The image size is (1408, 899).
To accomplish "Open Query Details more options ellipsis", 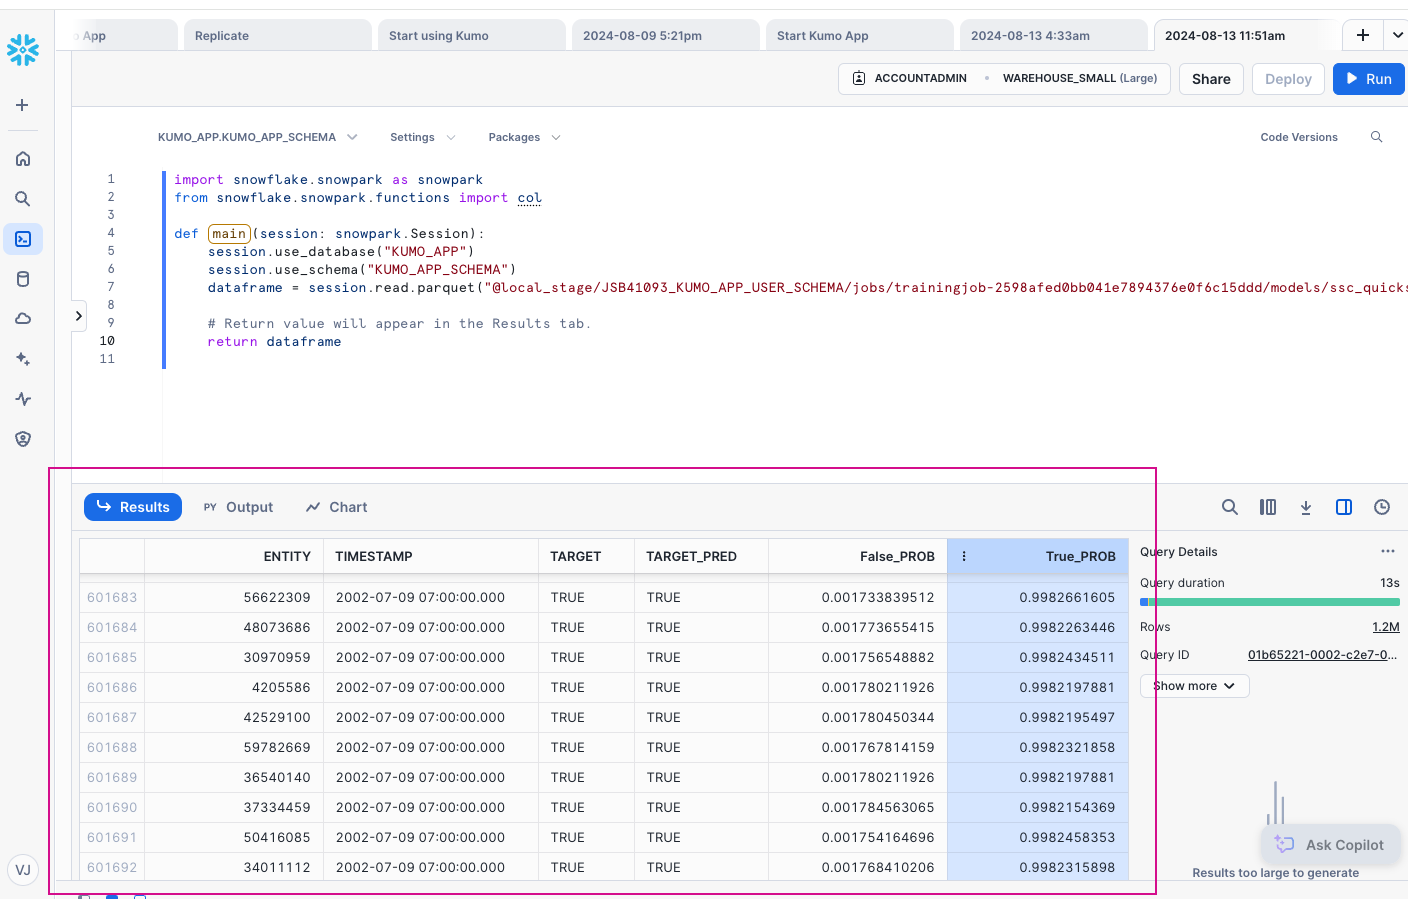I will (1388, 551).
